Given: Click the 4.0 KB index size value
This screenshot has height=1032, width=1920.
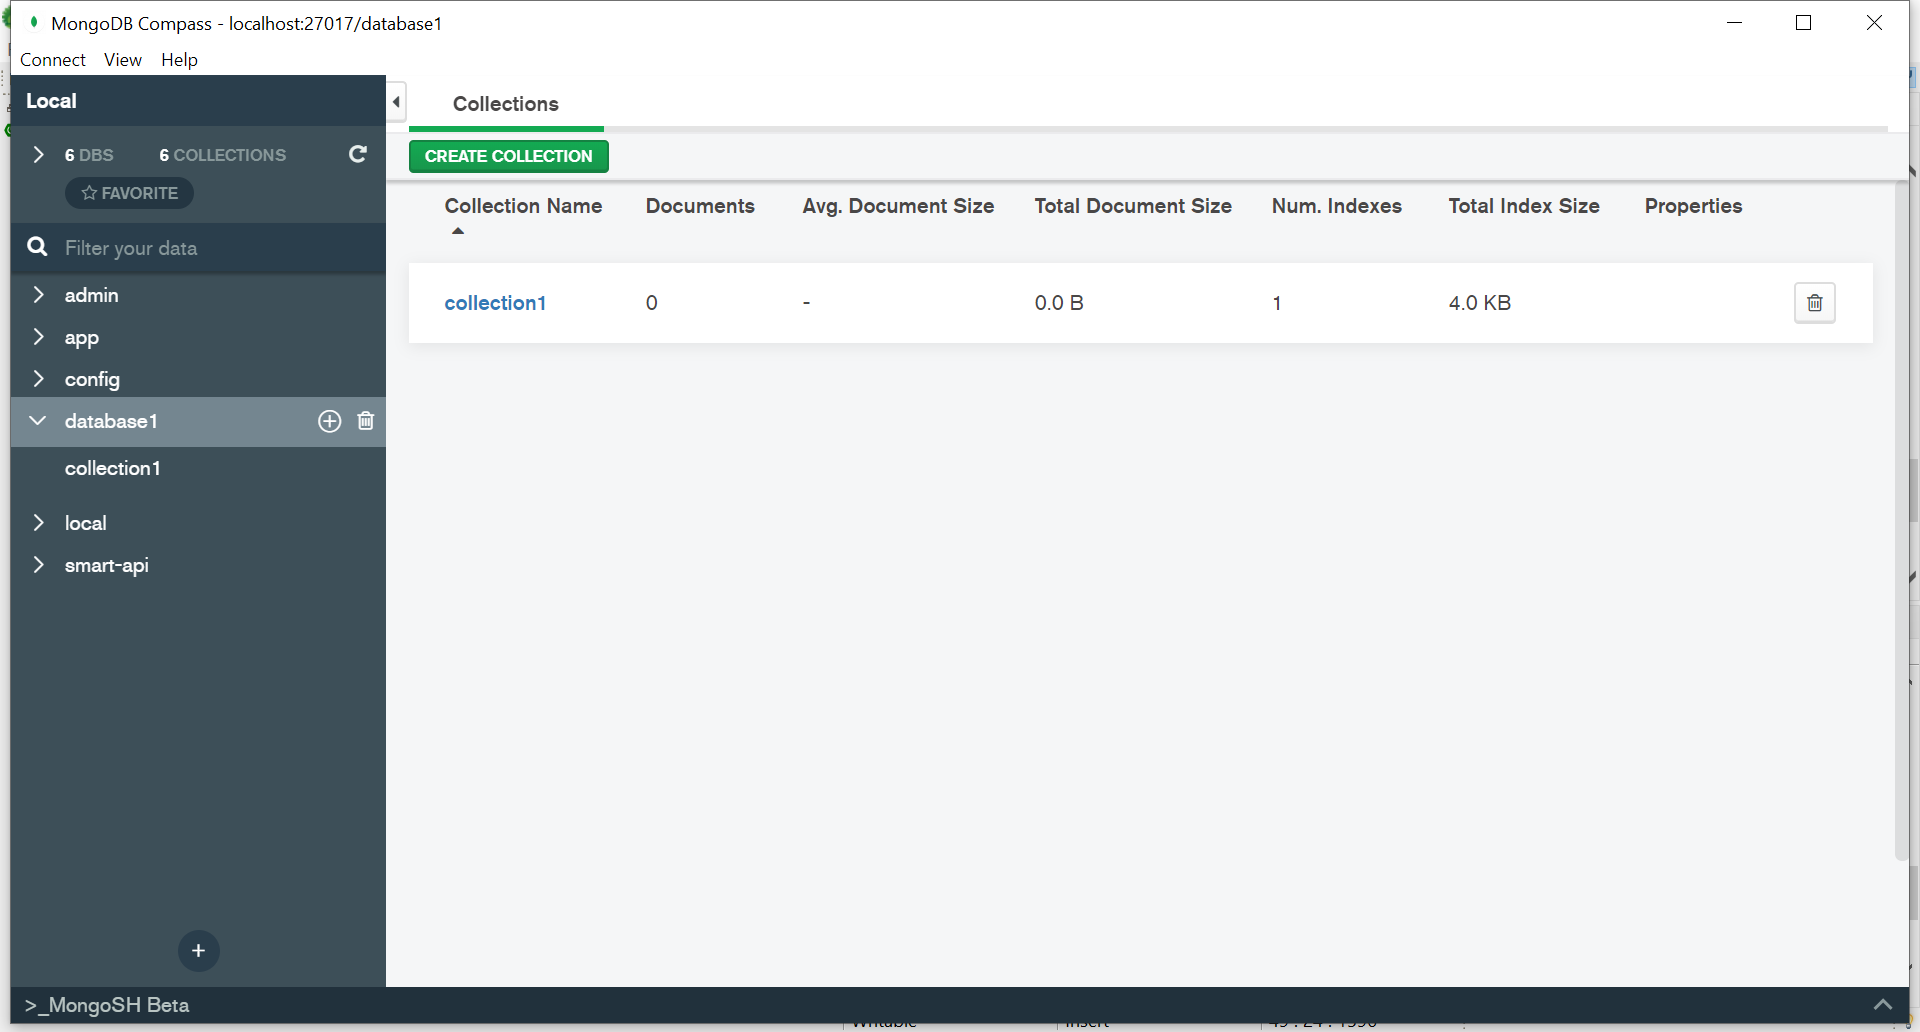Looking at the screenshot, I should click(1479, 303).
